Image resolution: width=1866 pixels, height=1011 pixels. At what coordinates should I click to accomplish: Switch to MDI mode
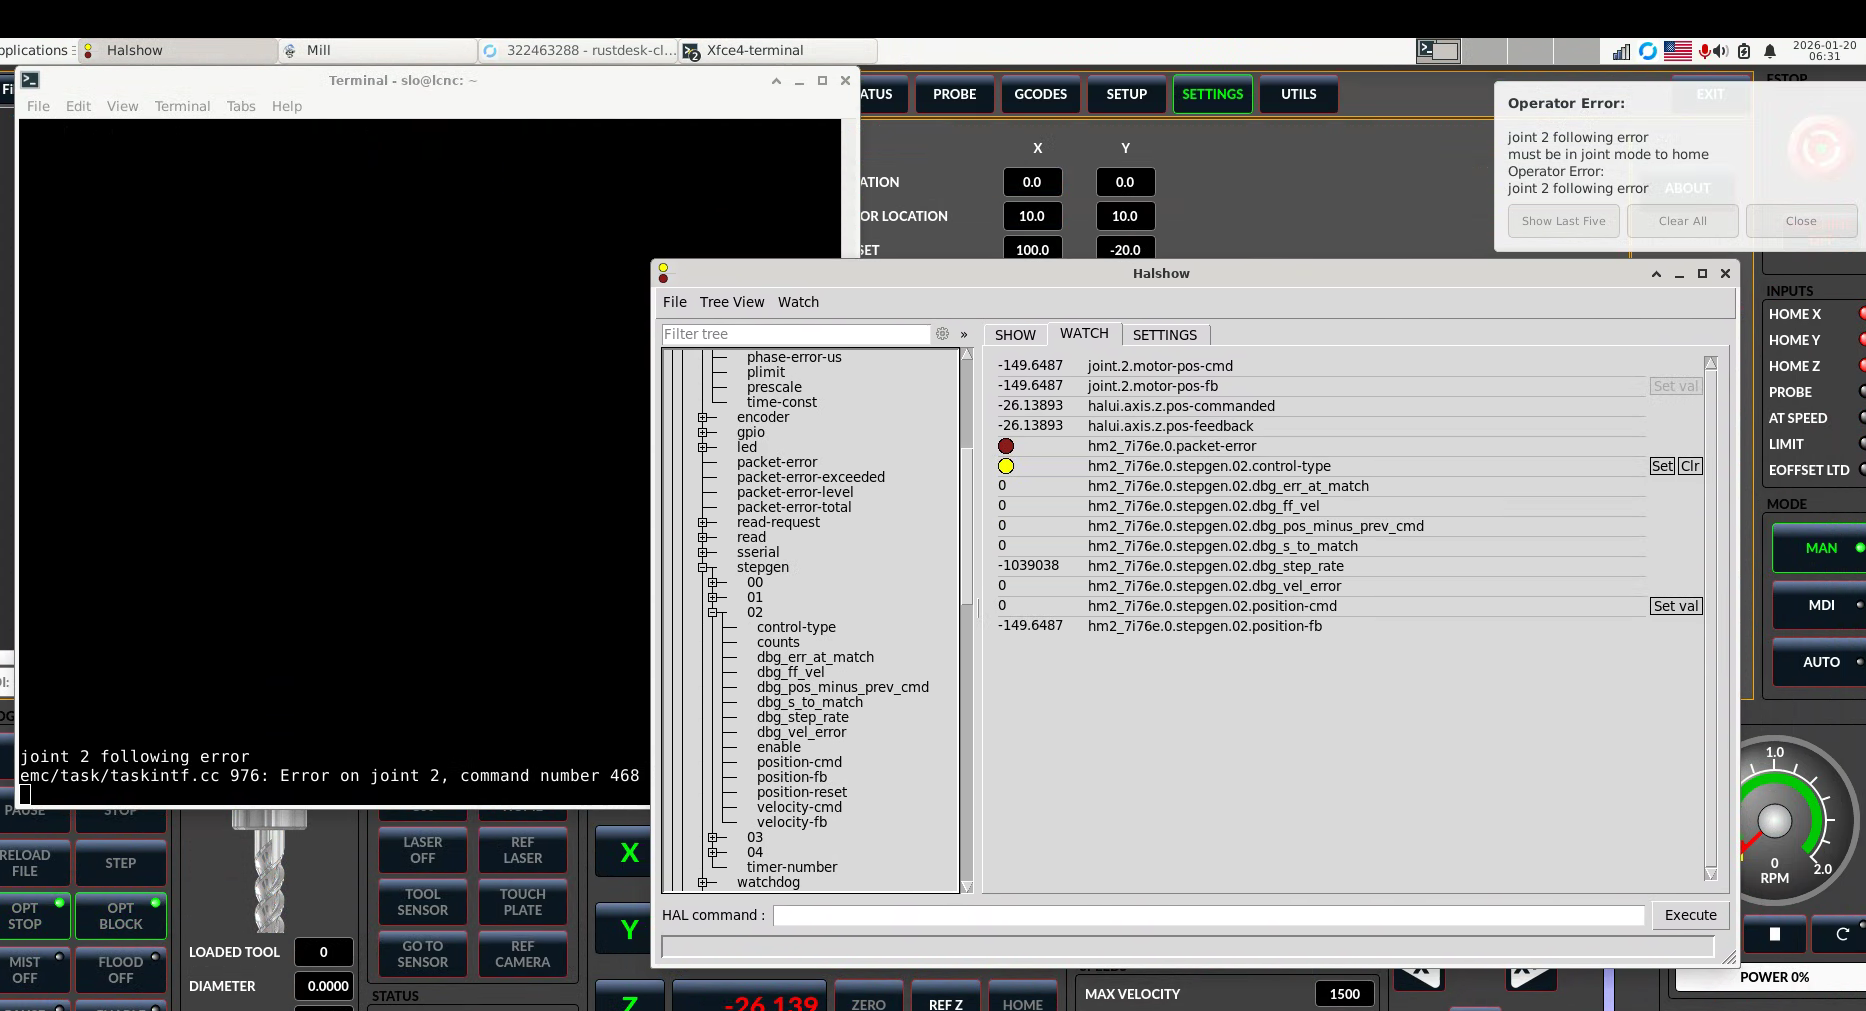click(x=1820, y=605)
